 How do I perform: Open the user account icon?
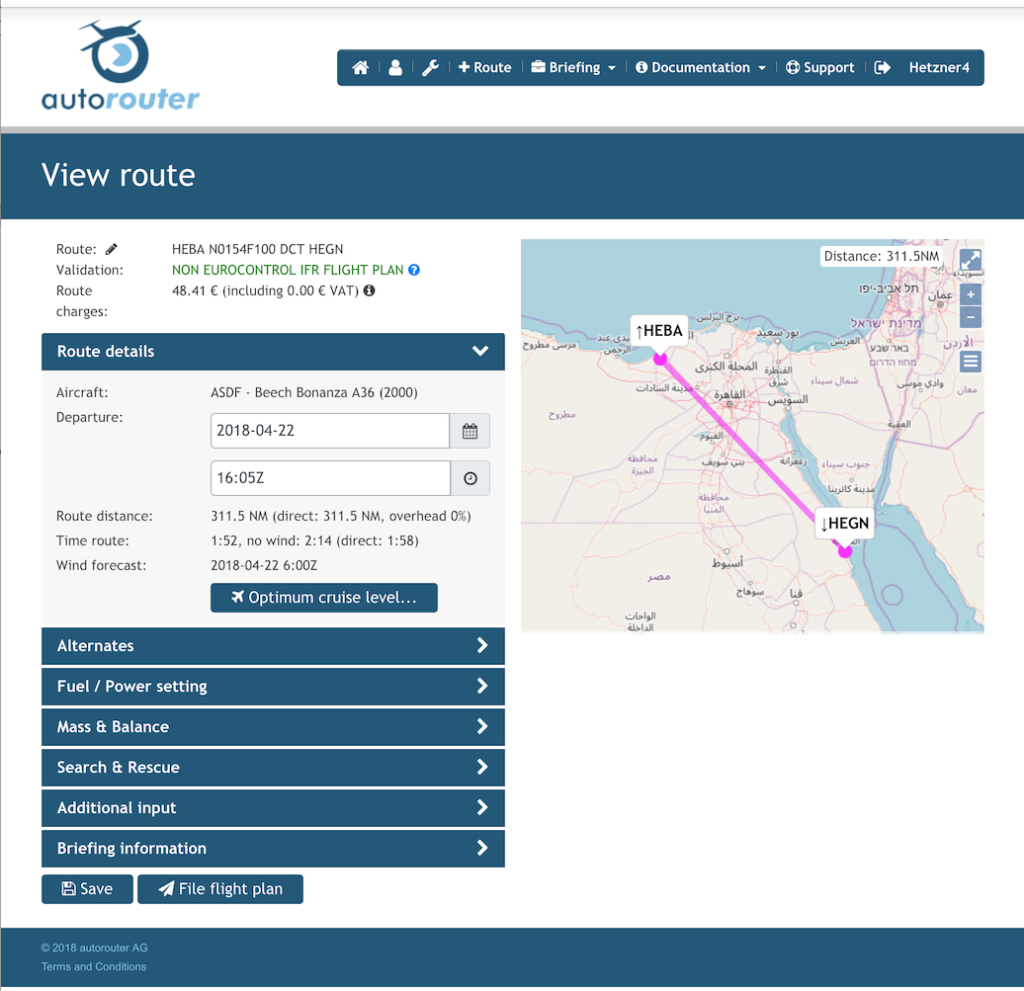395,68
